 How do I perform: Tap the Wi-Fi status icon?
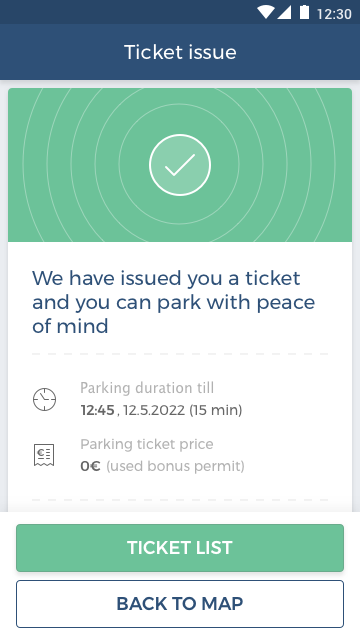pyautogui.click(x=265, y=13)
